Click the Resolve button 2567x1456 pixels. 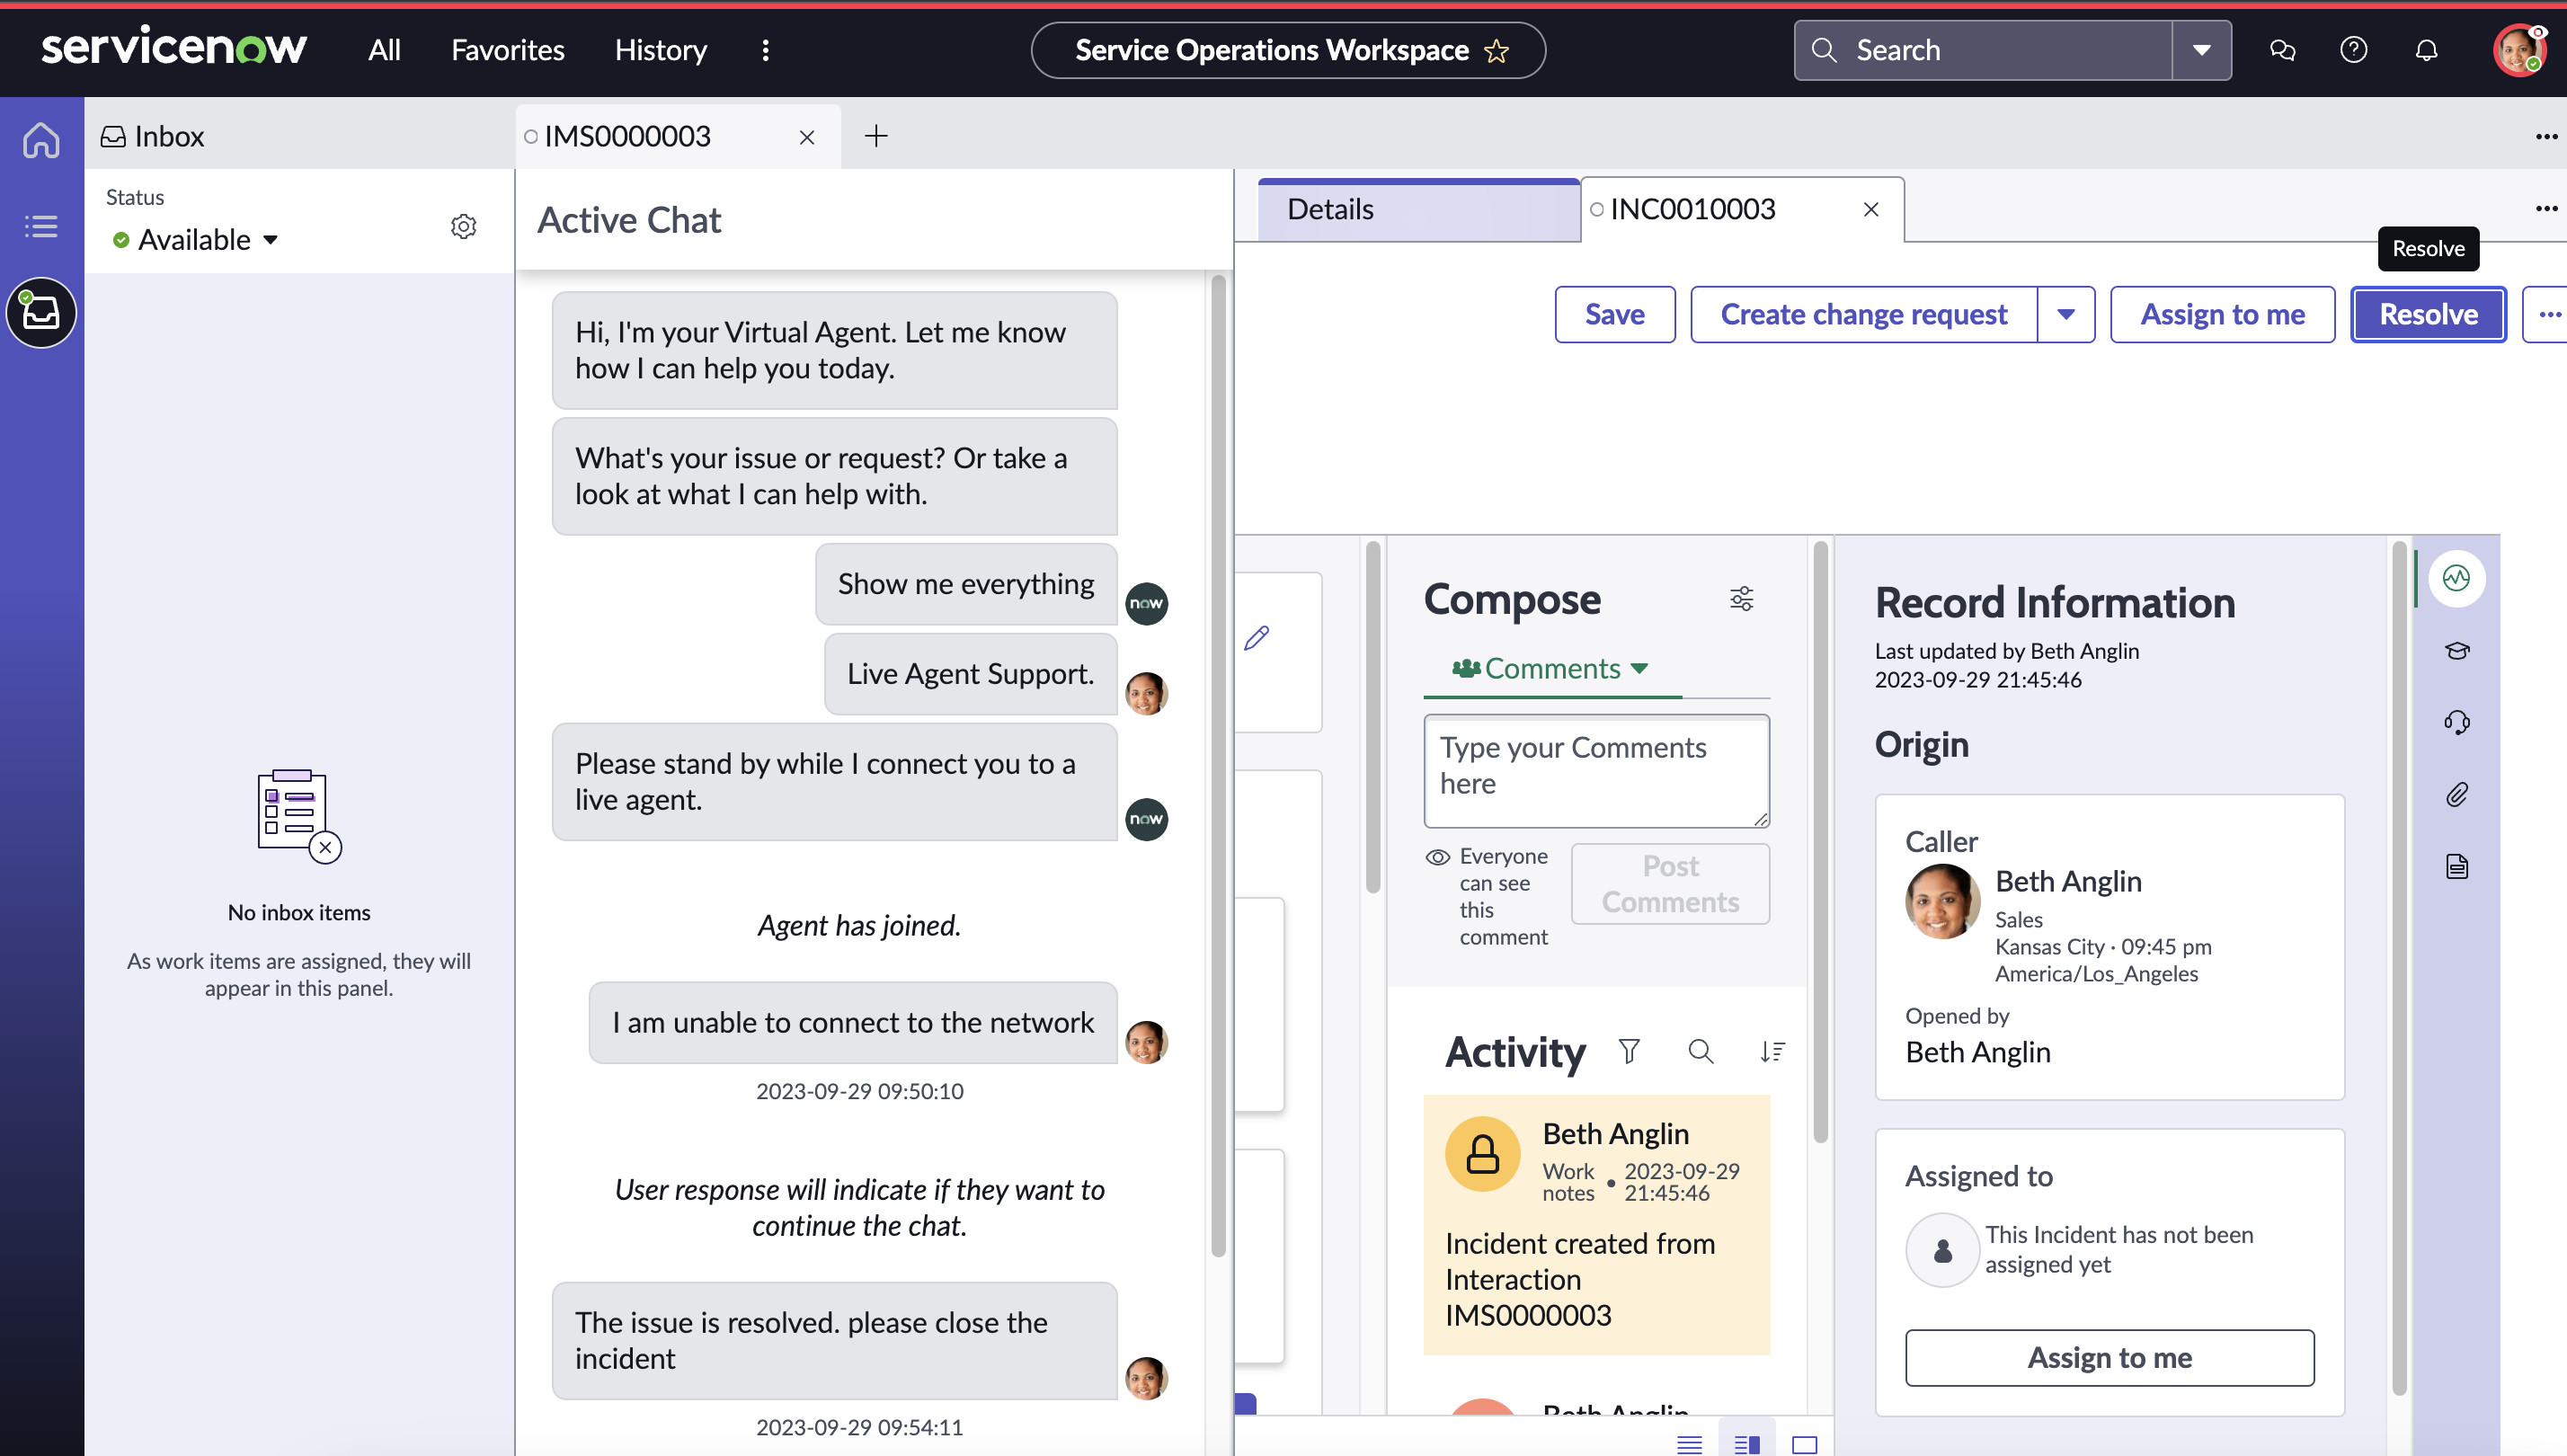click(x=2427, y=314)
